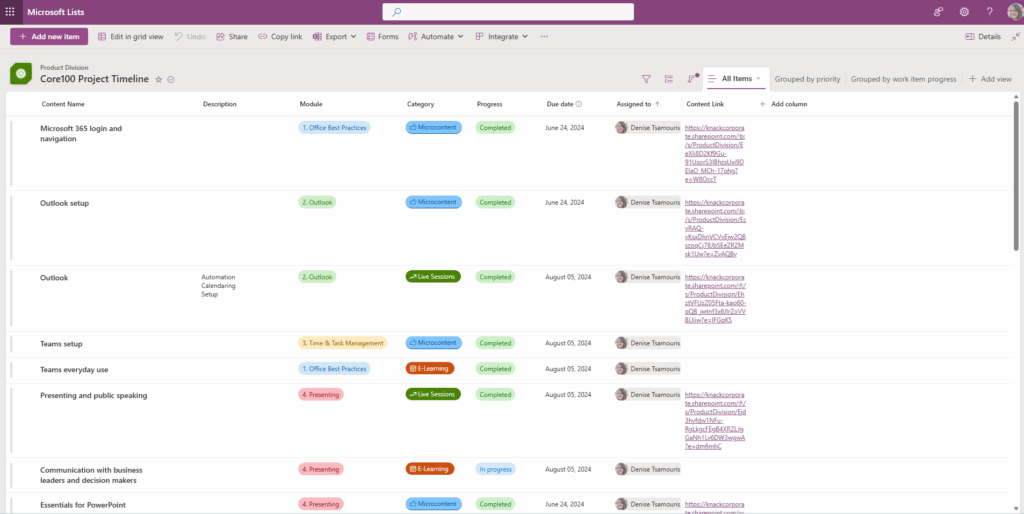1024x514 pixels.
Task: Open the group by icon
Action: [669, 79]
